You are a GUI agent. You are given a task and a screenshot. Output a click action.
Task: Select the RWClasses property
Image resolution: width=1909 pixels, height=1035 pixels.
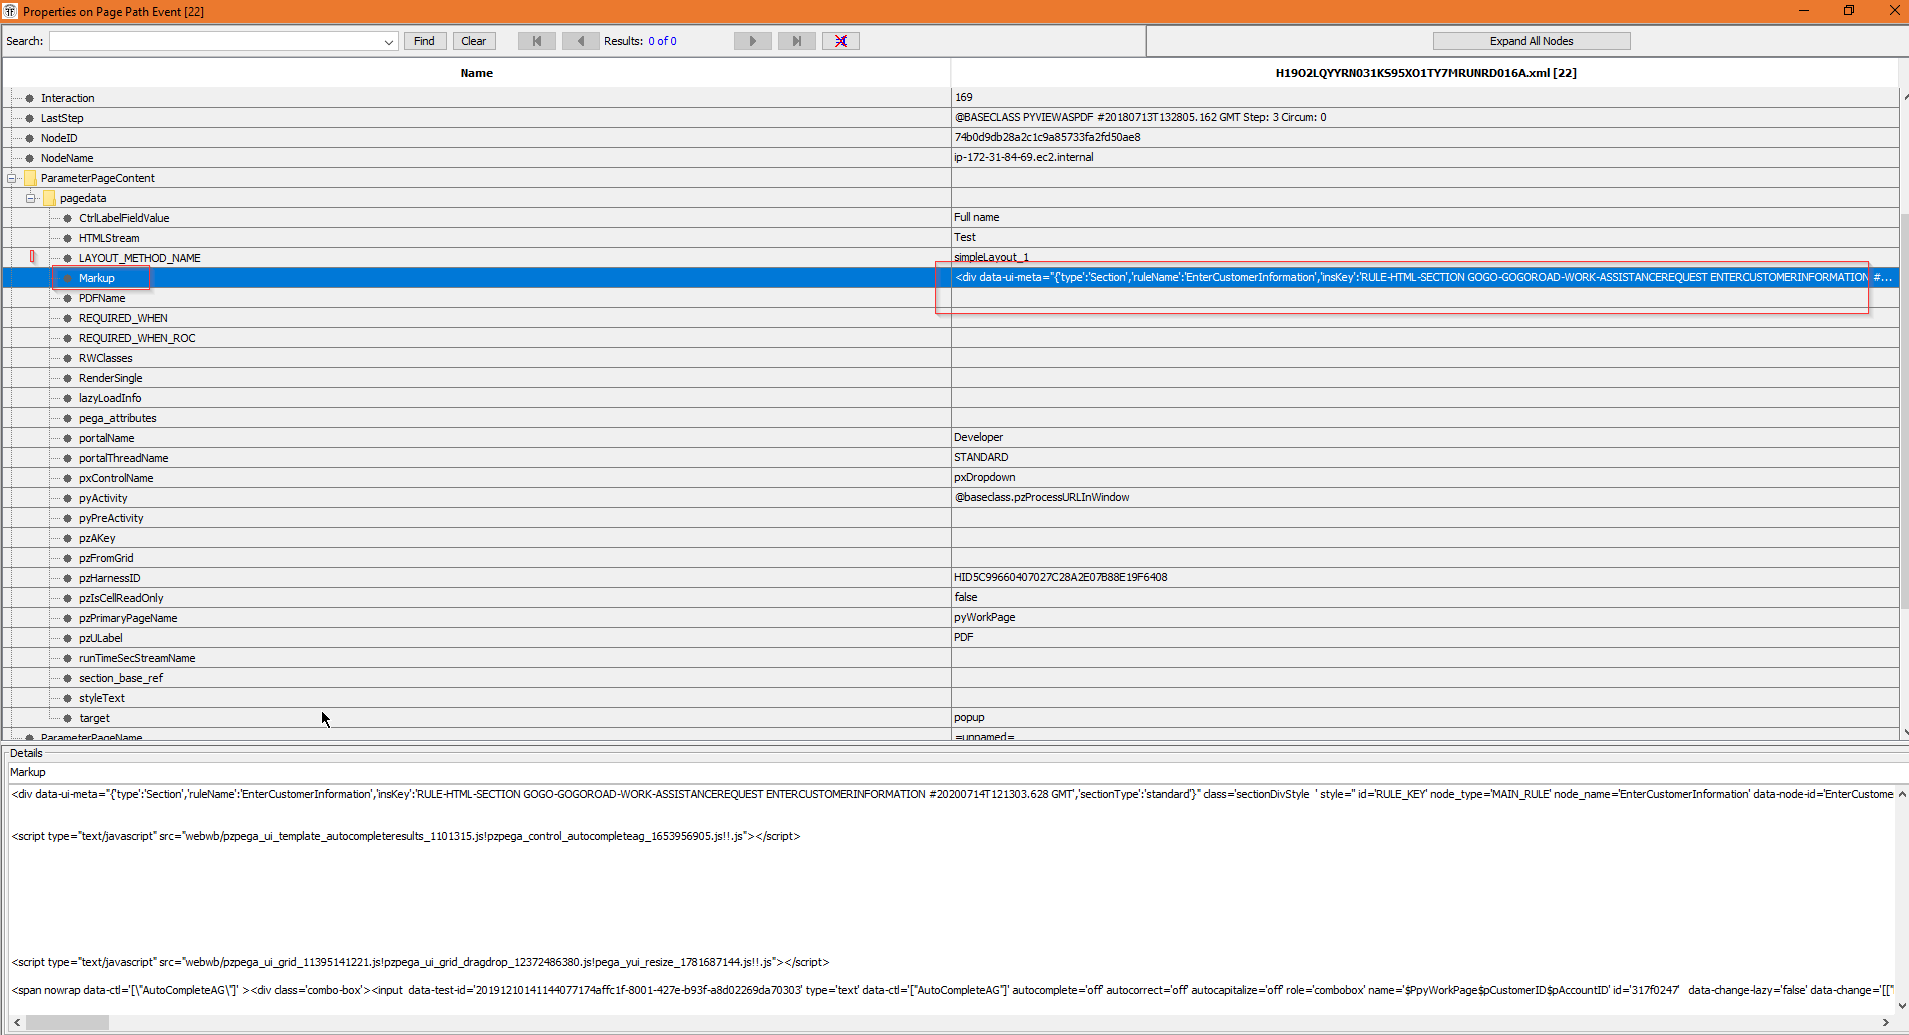pos(105,358)
